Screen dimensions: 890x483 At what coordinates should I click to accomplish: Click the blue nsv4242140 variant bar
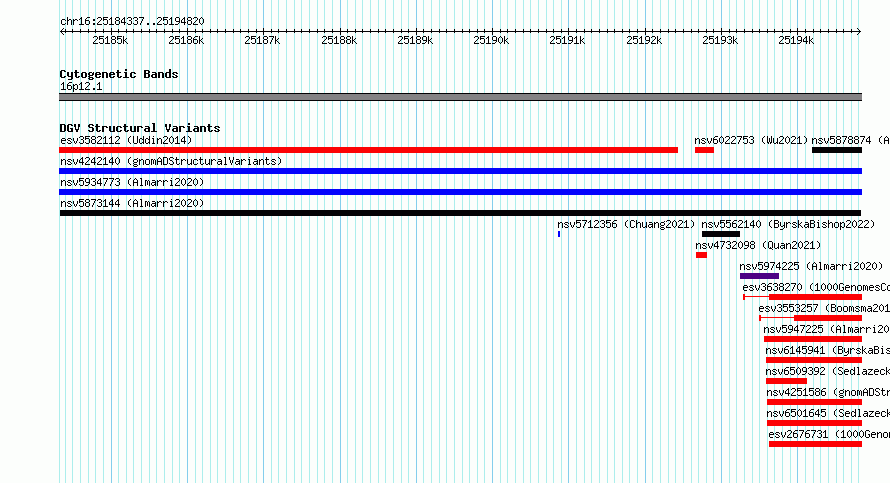point(460,171)
